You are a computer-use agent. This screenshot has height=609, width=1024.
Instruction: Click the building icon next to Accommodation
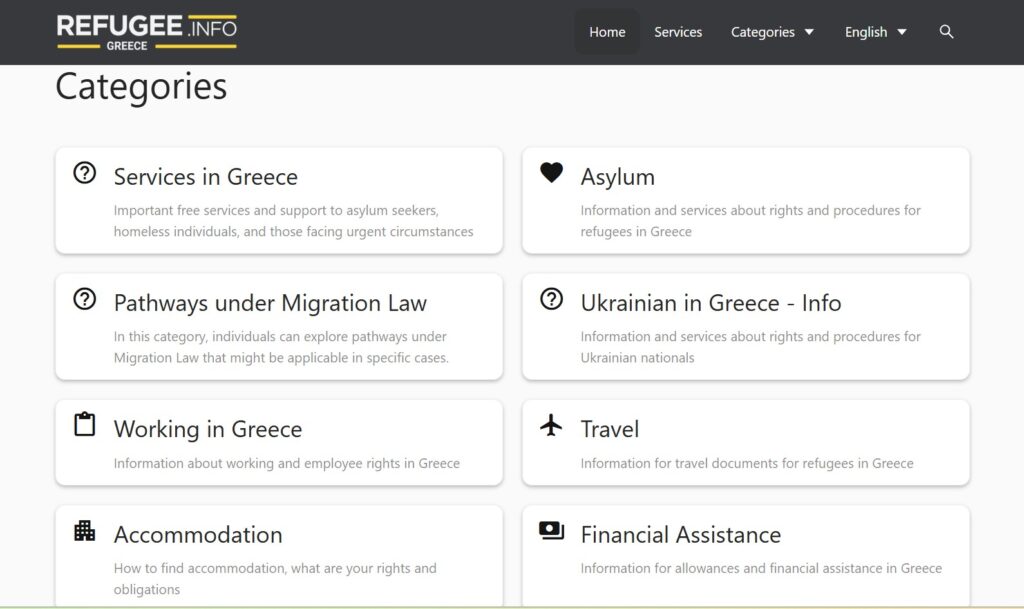tap(85, 531)
